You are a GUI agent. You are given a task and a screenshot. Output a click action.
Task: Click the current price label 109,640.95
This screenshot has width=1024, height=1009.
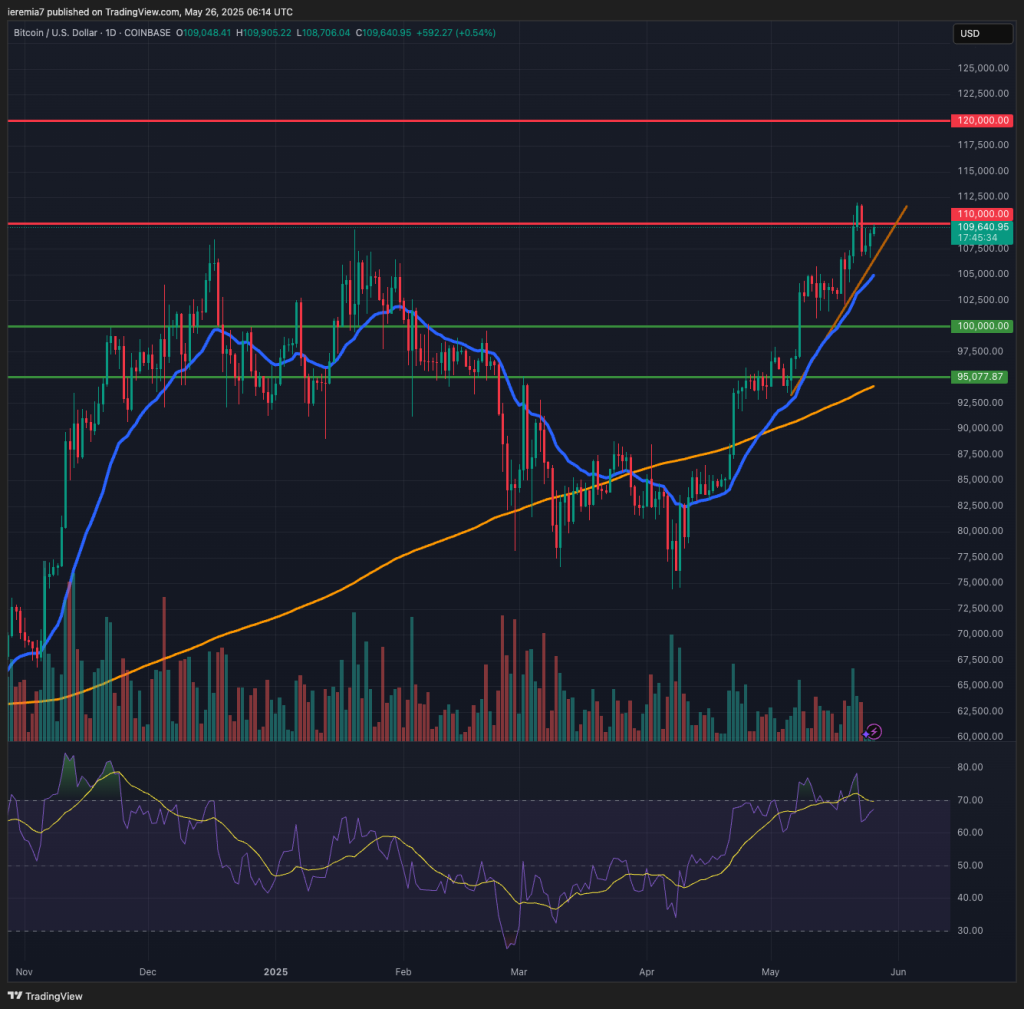pos(982,227)
